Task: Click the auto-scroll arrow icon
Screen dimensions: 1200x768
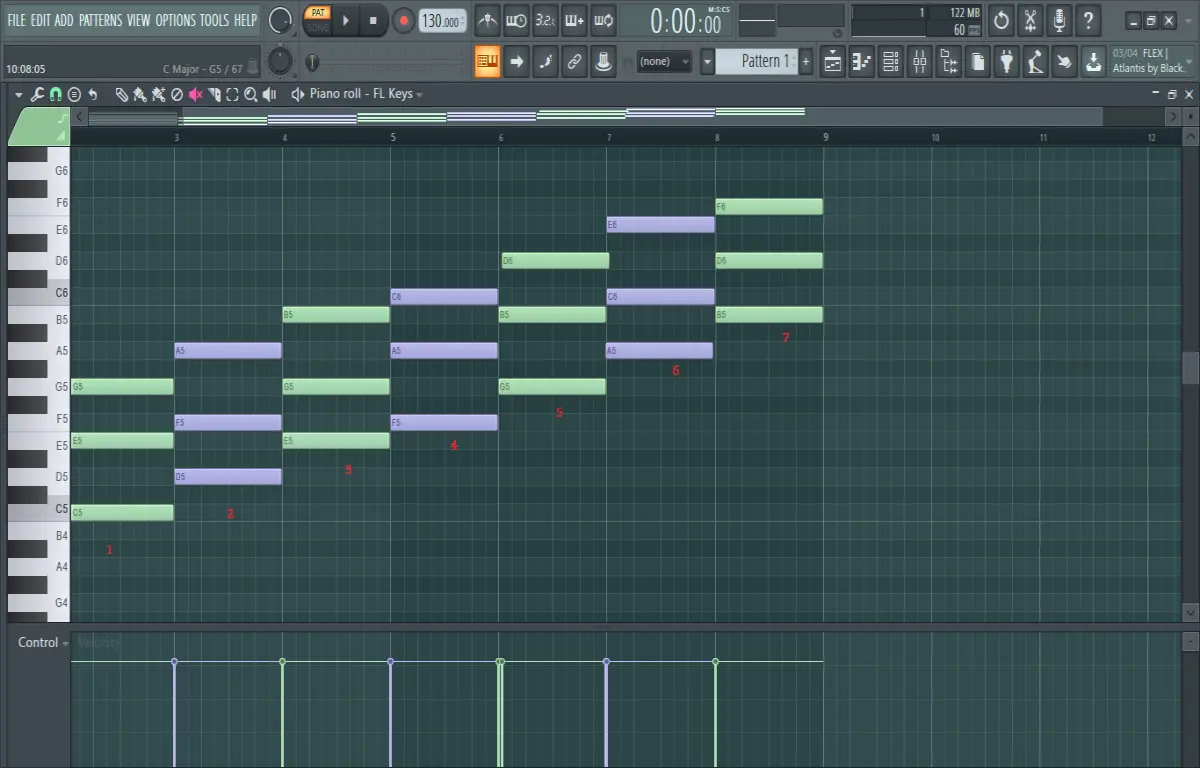Action: pyautogui.click(x=517, y=62)
